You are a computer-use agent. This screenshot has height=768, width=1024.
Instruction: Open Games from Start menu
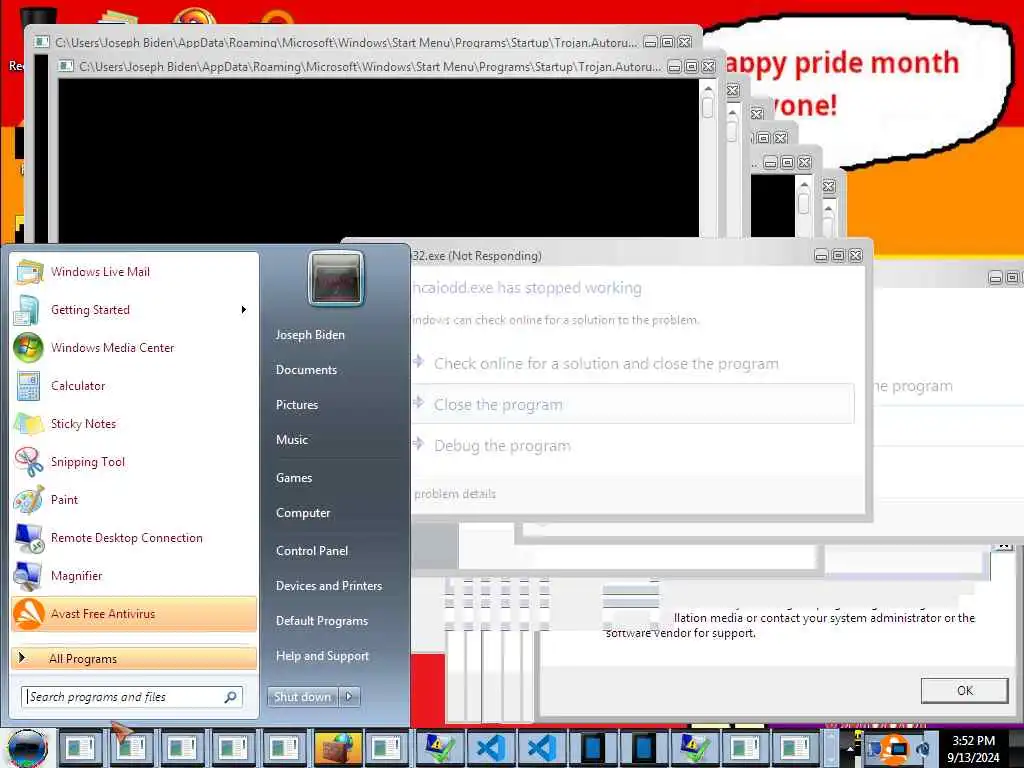[294, 478]
